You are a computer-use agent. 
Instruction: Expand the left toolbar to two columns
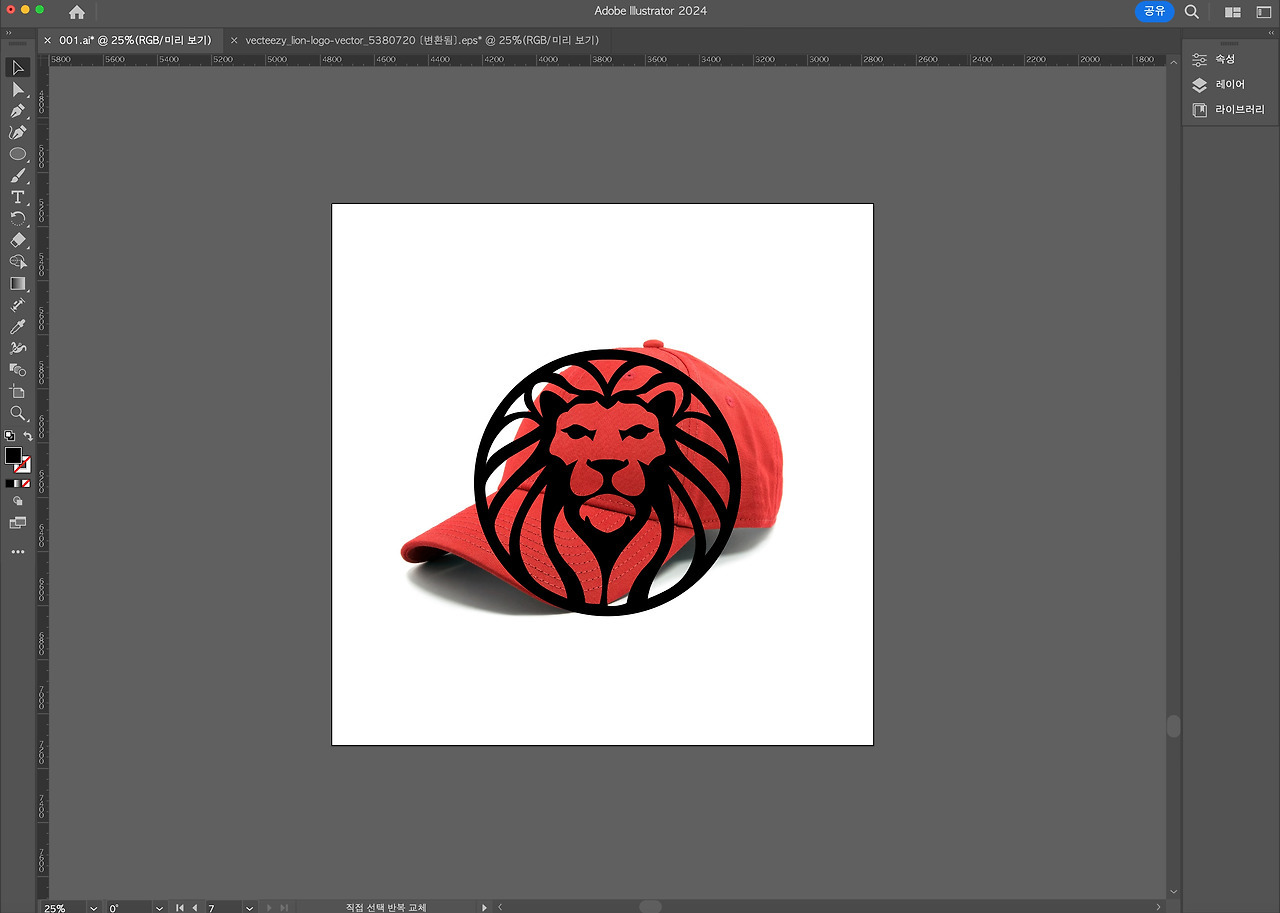click(9, 32)
